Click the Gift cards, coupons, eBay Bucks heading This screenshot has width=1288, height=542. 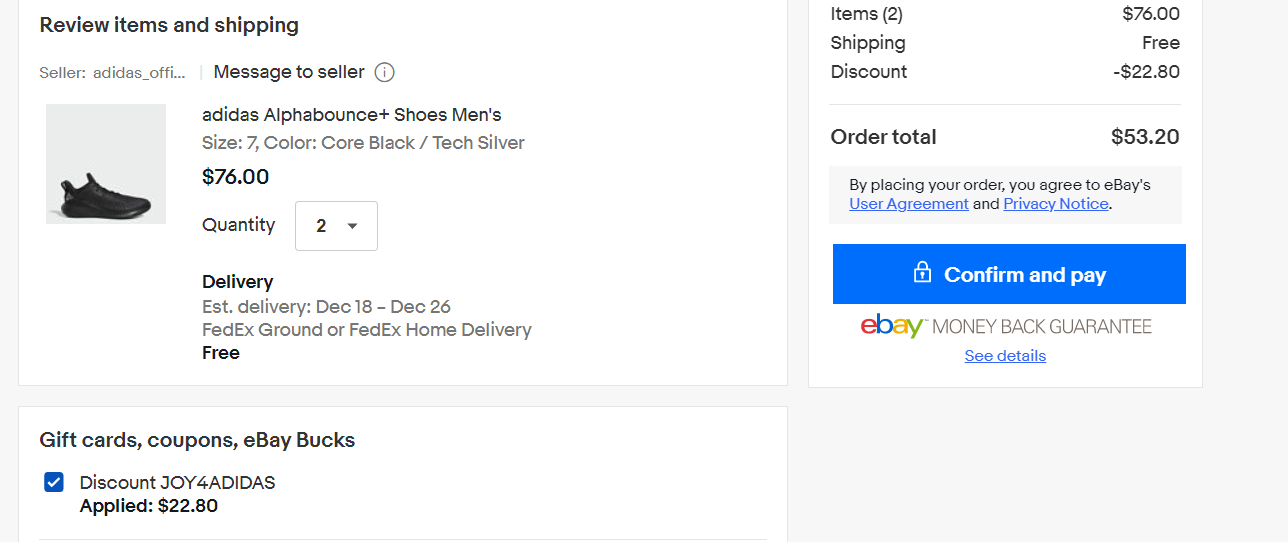(x=197, y=440)
